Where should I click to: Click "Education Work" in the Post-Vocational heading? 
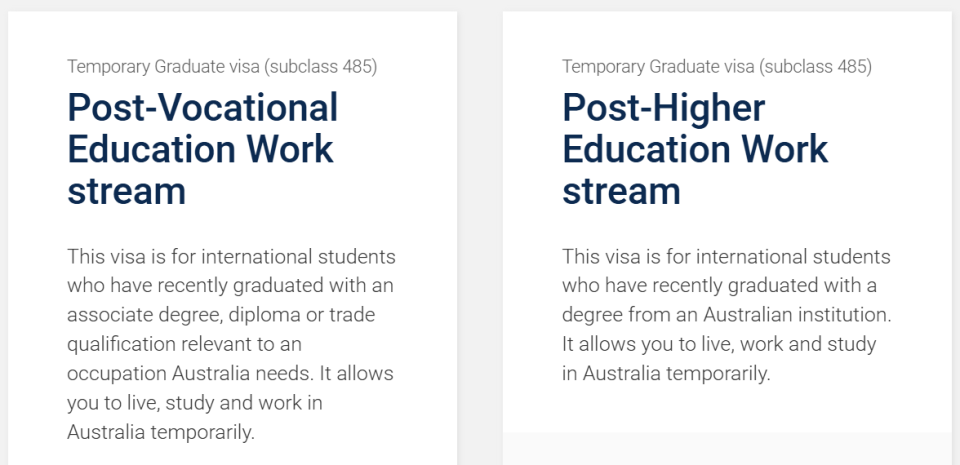200,149
